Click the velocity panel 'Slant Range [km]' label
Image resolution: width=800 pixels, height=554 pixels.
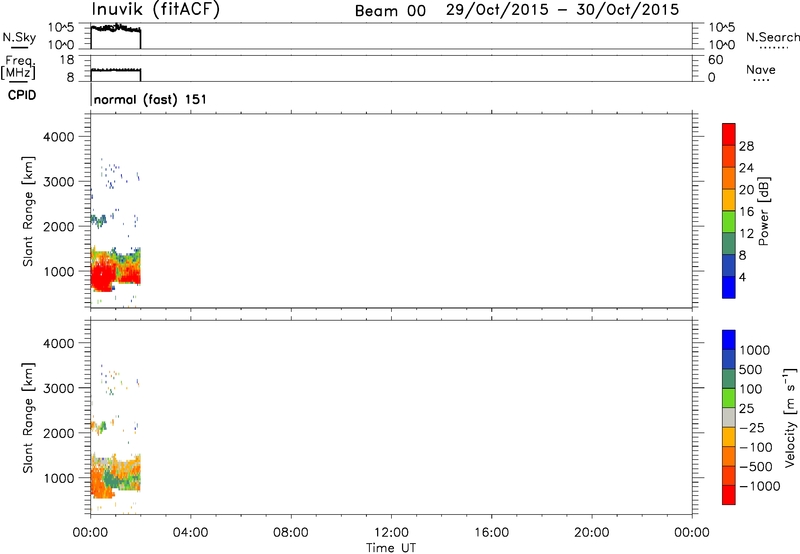click(28, 418)
